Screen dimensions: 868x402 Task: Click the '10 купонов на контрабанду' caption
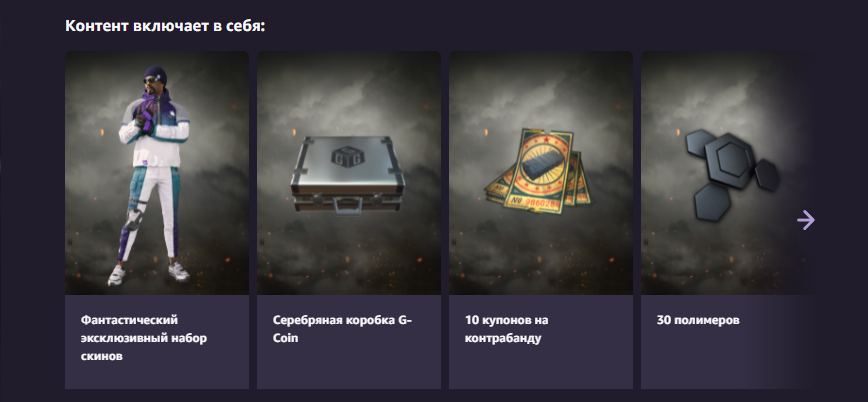point(507,329)
